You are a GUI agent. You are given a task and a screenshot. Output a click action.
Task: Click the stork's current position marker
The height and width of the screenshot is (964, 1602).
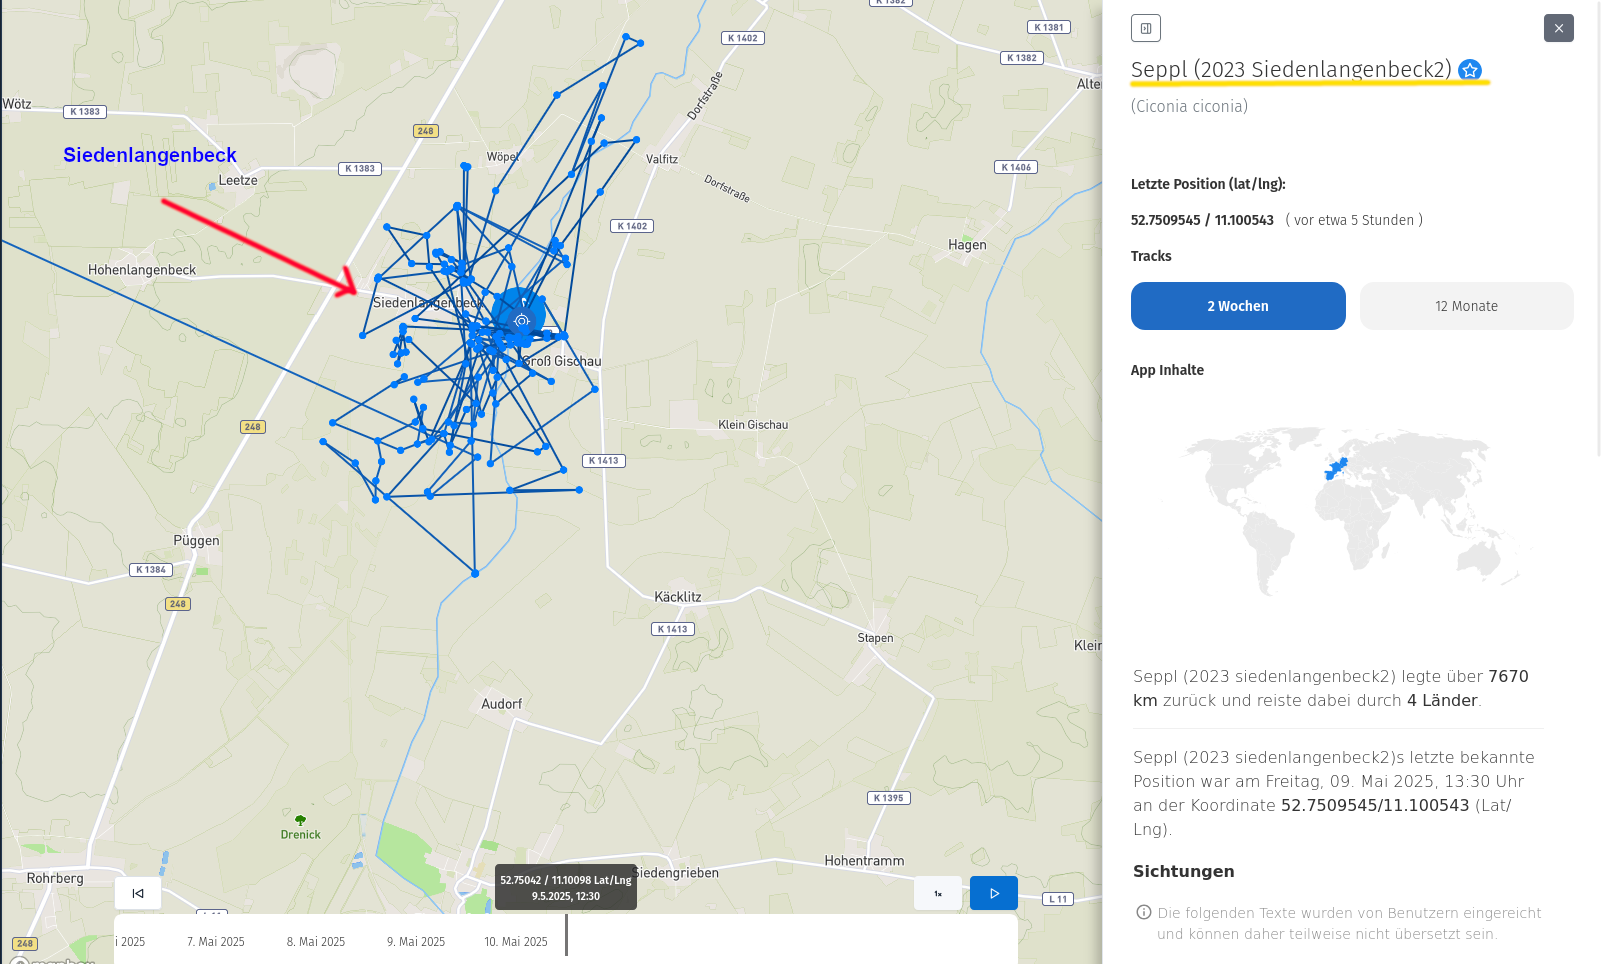tap(521, 321)
